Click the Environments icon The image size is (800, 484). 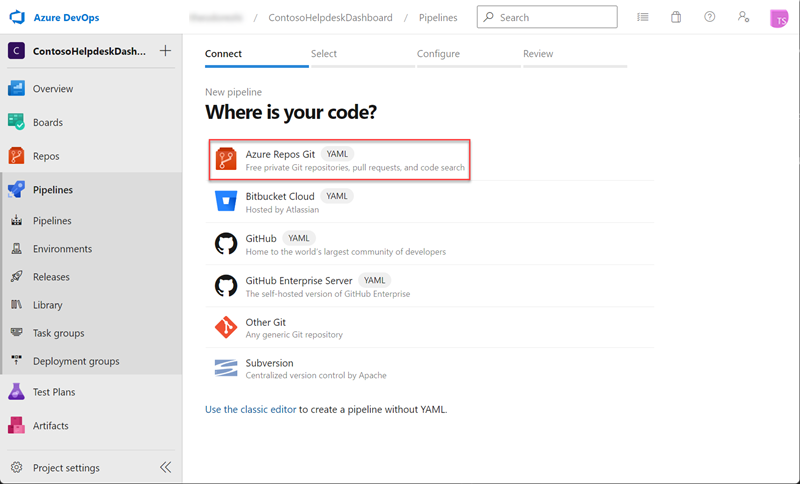coord(17,248)
